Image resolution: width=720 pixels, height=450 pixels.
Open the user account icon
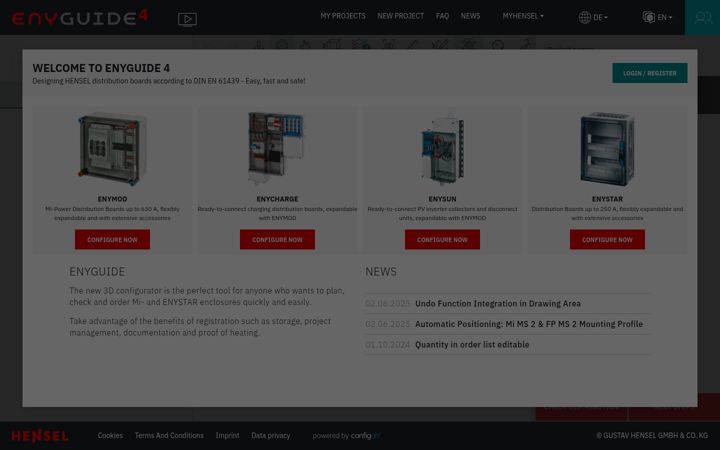(702, 17)
